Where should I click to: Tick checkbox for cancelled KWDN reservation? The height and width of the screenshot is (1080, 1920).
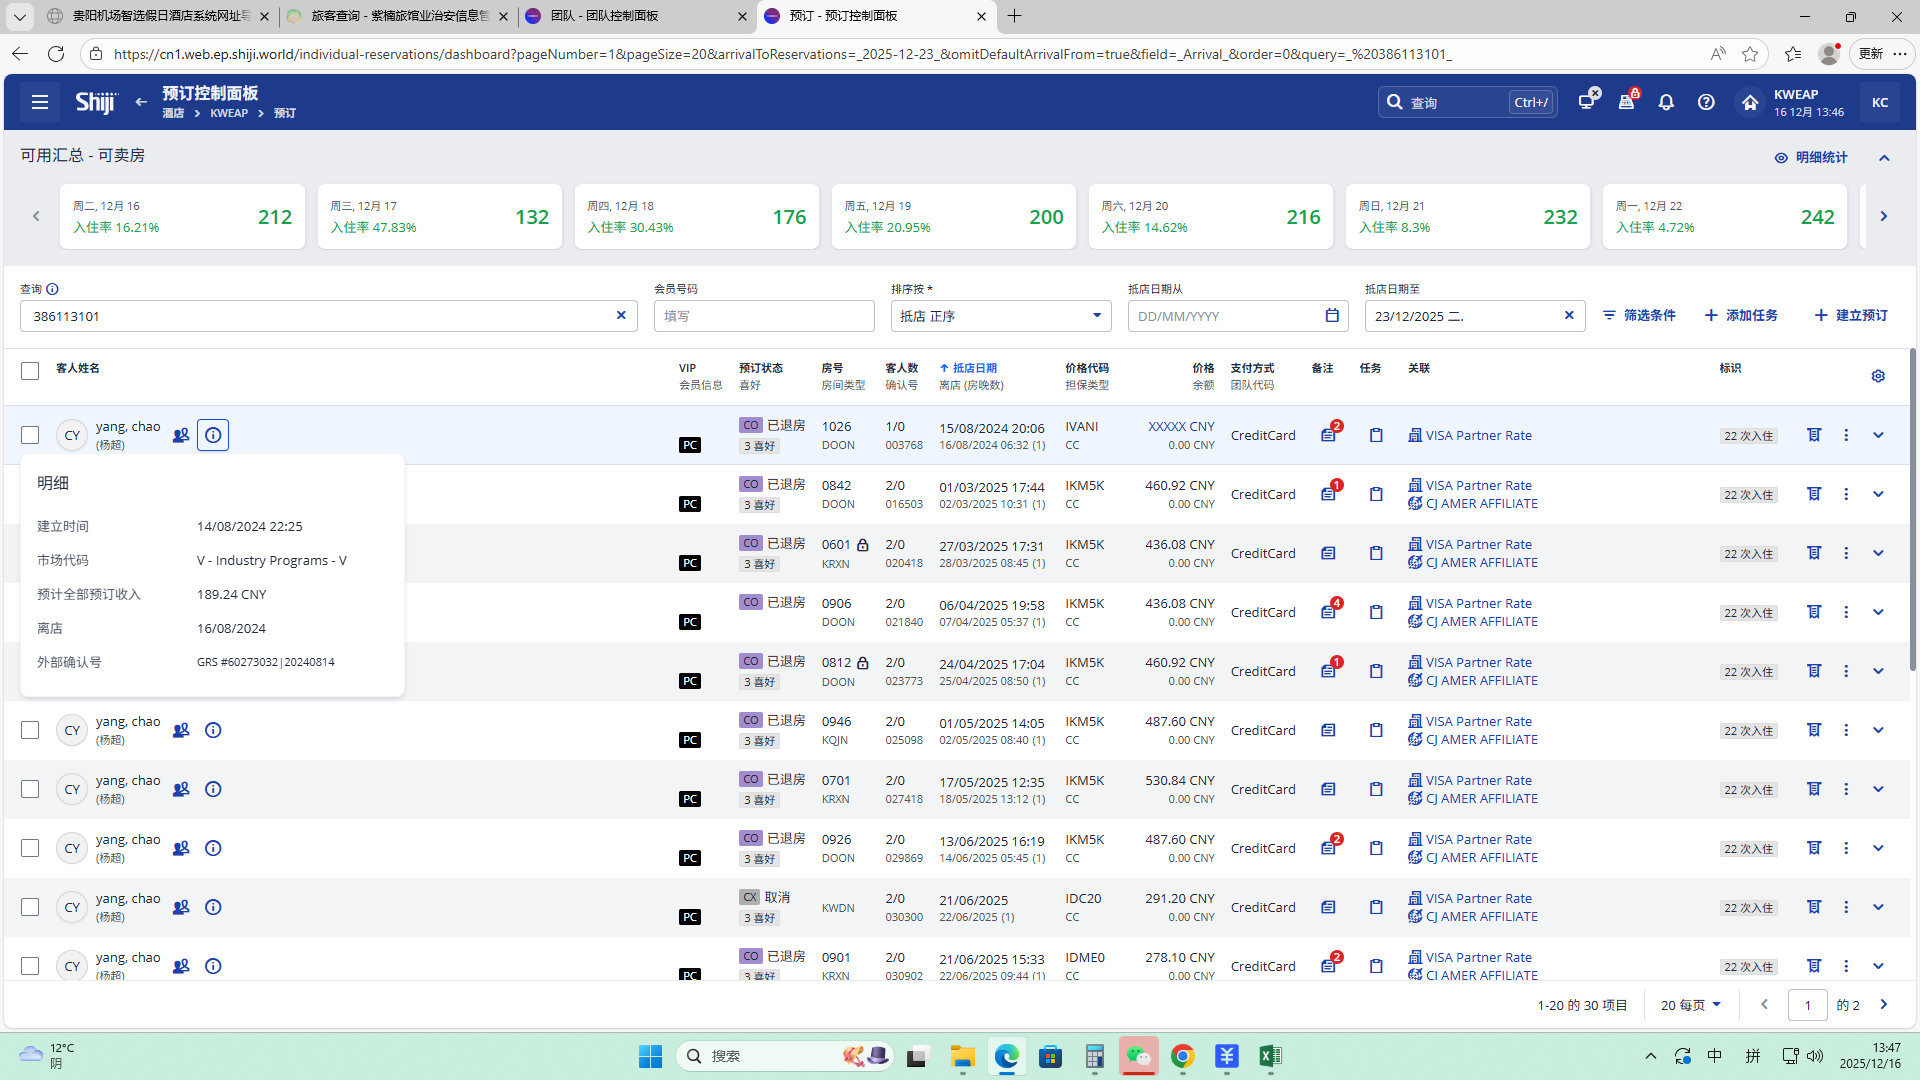click(x=30, y=908)
